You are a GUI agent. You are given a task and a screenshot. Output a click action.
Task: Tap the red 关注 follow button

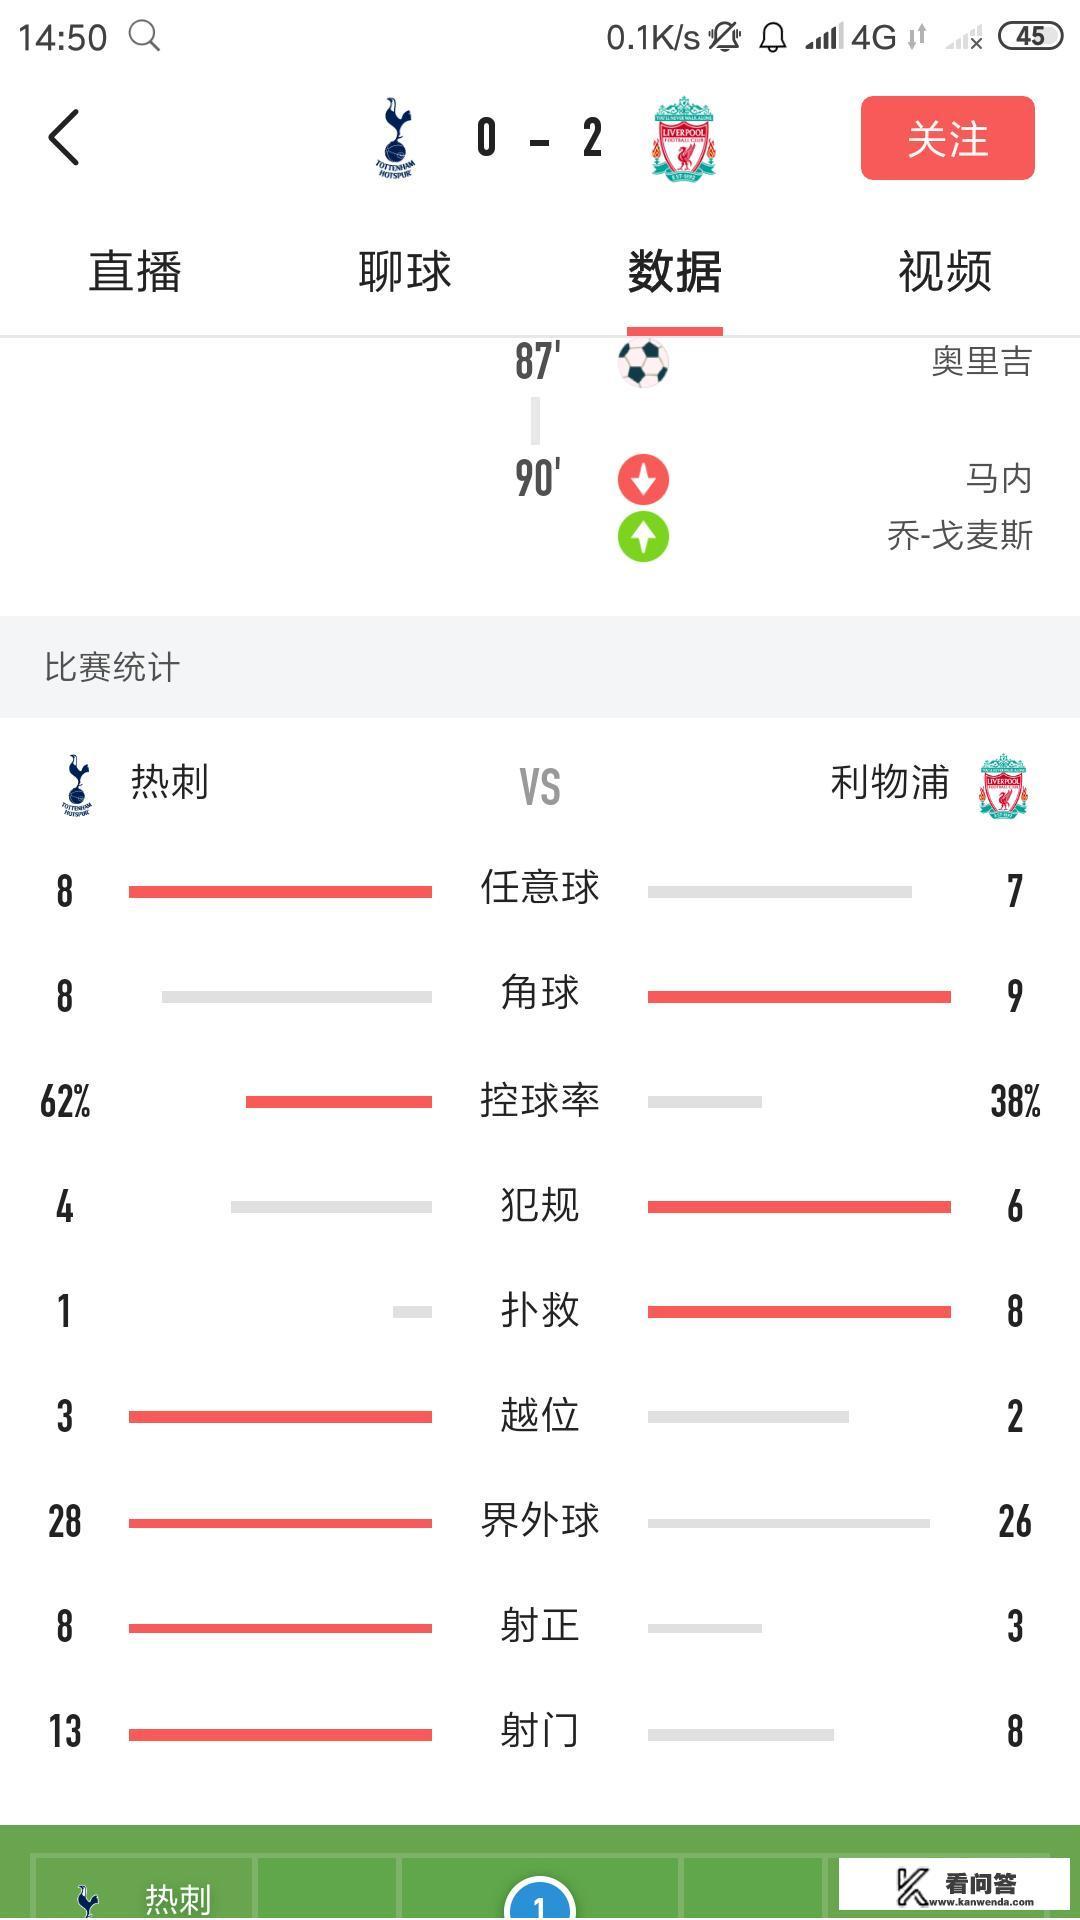(x=945, y=139)
